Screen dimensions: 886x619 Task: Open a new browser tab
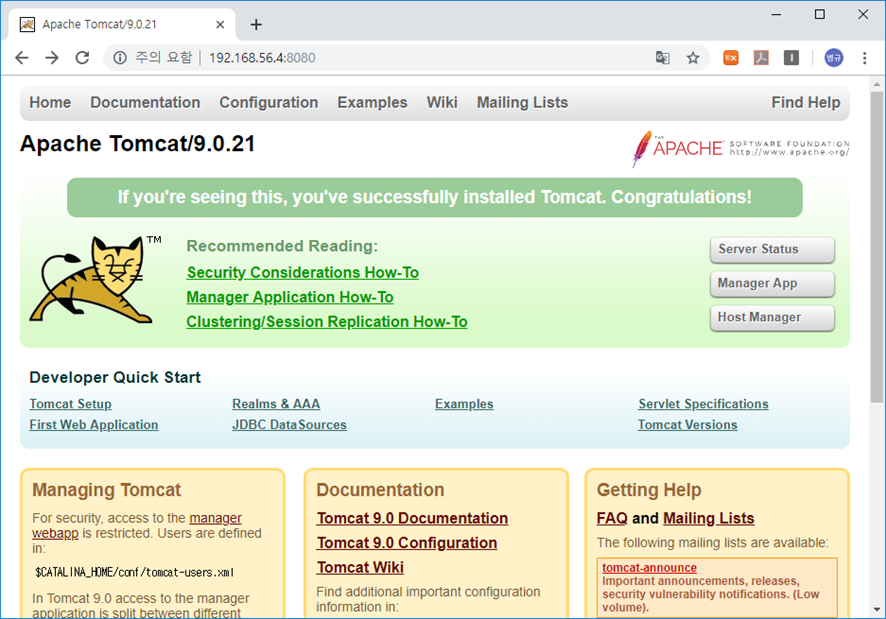pos(256,25)
